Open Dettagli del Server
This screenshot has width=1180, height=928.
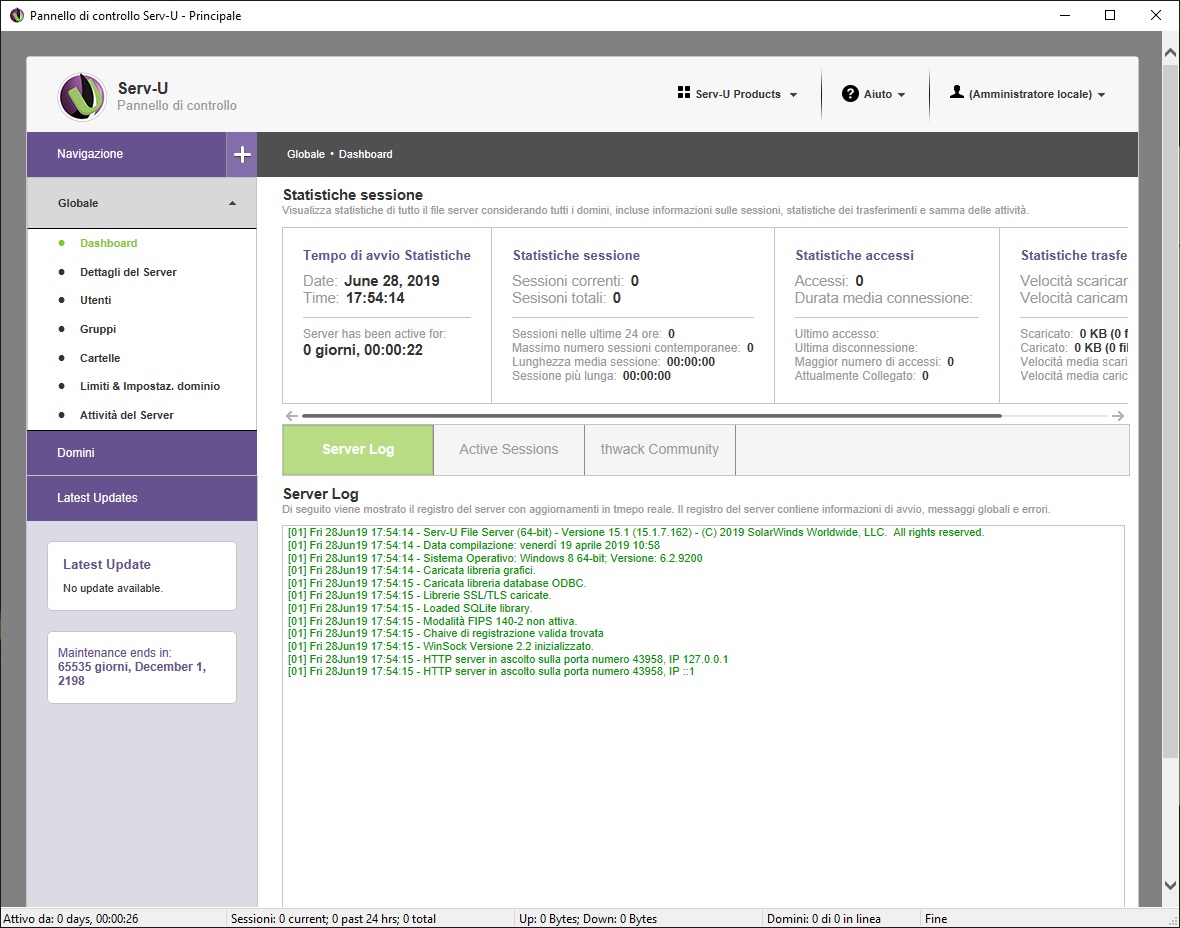[128, 272]
